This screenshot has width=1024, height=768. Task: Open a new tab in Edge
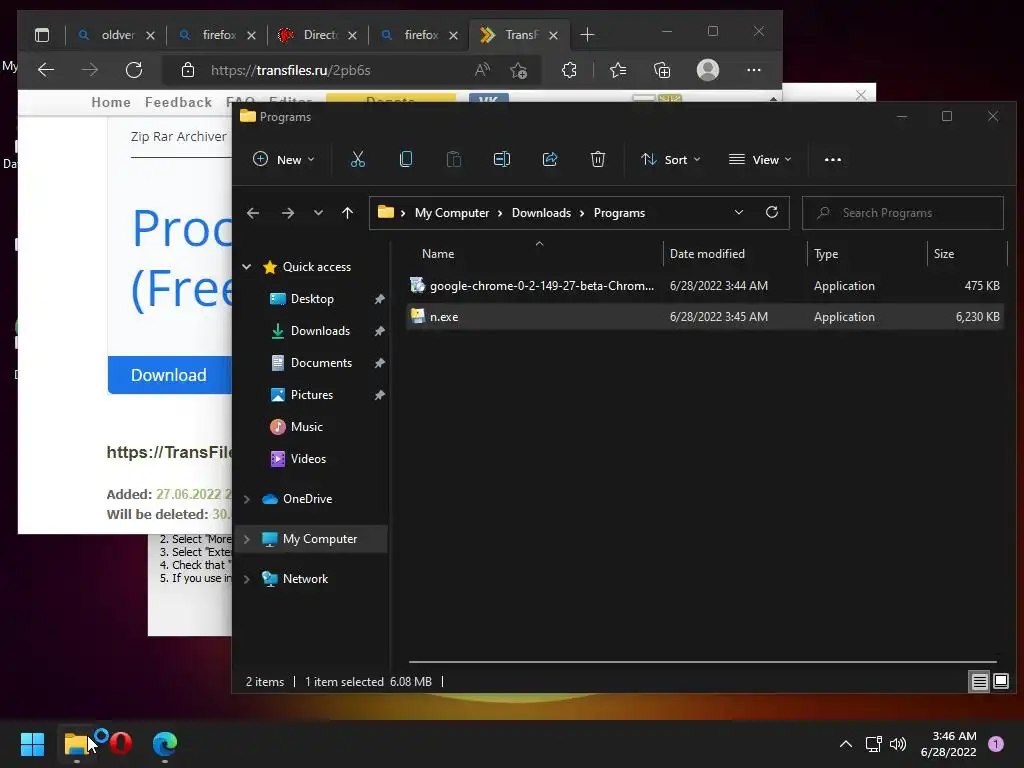[x=587, y=35]
